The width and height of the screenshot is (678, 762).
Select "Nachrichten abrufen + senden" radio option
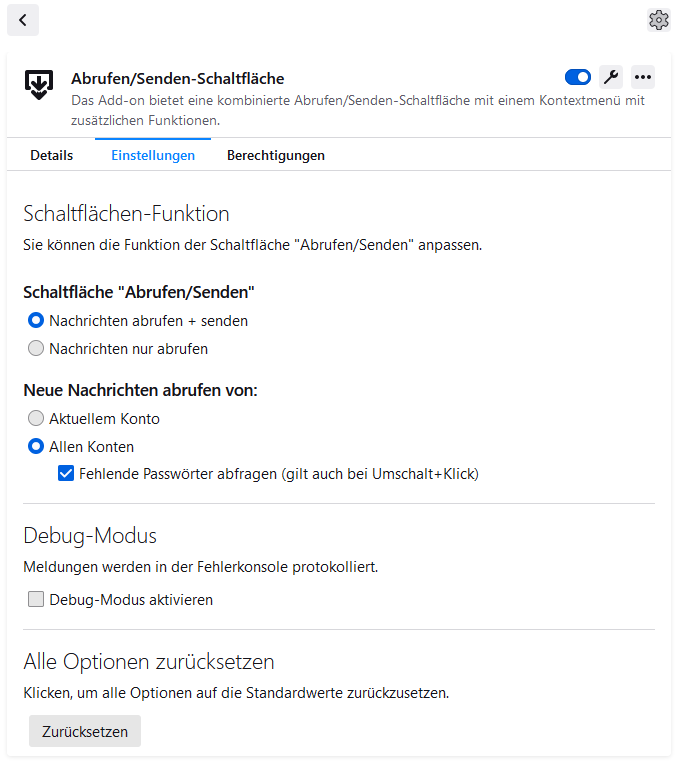(36, 321)
